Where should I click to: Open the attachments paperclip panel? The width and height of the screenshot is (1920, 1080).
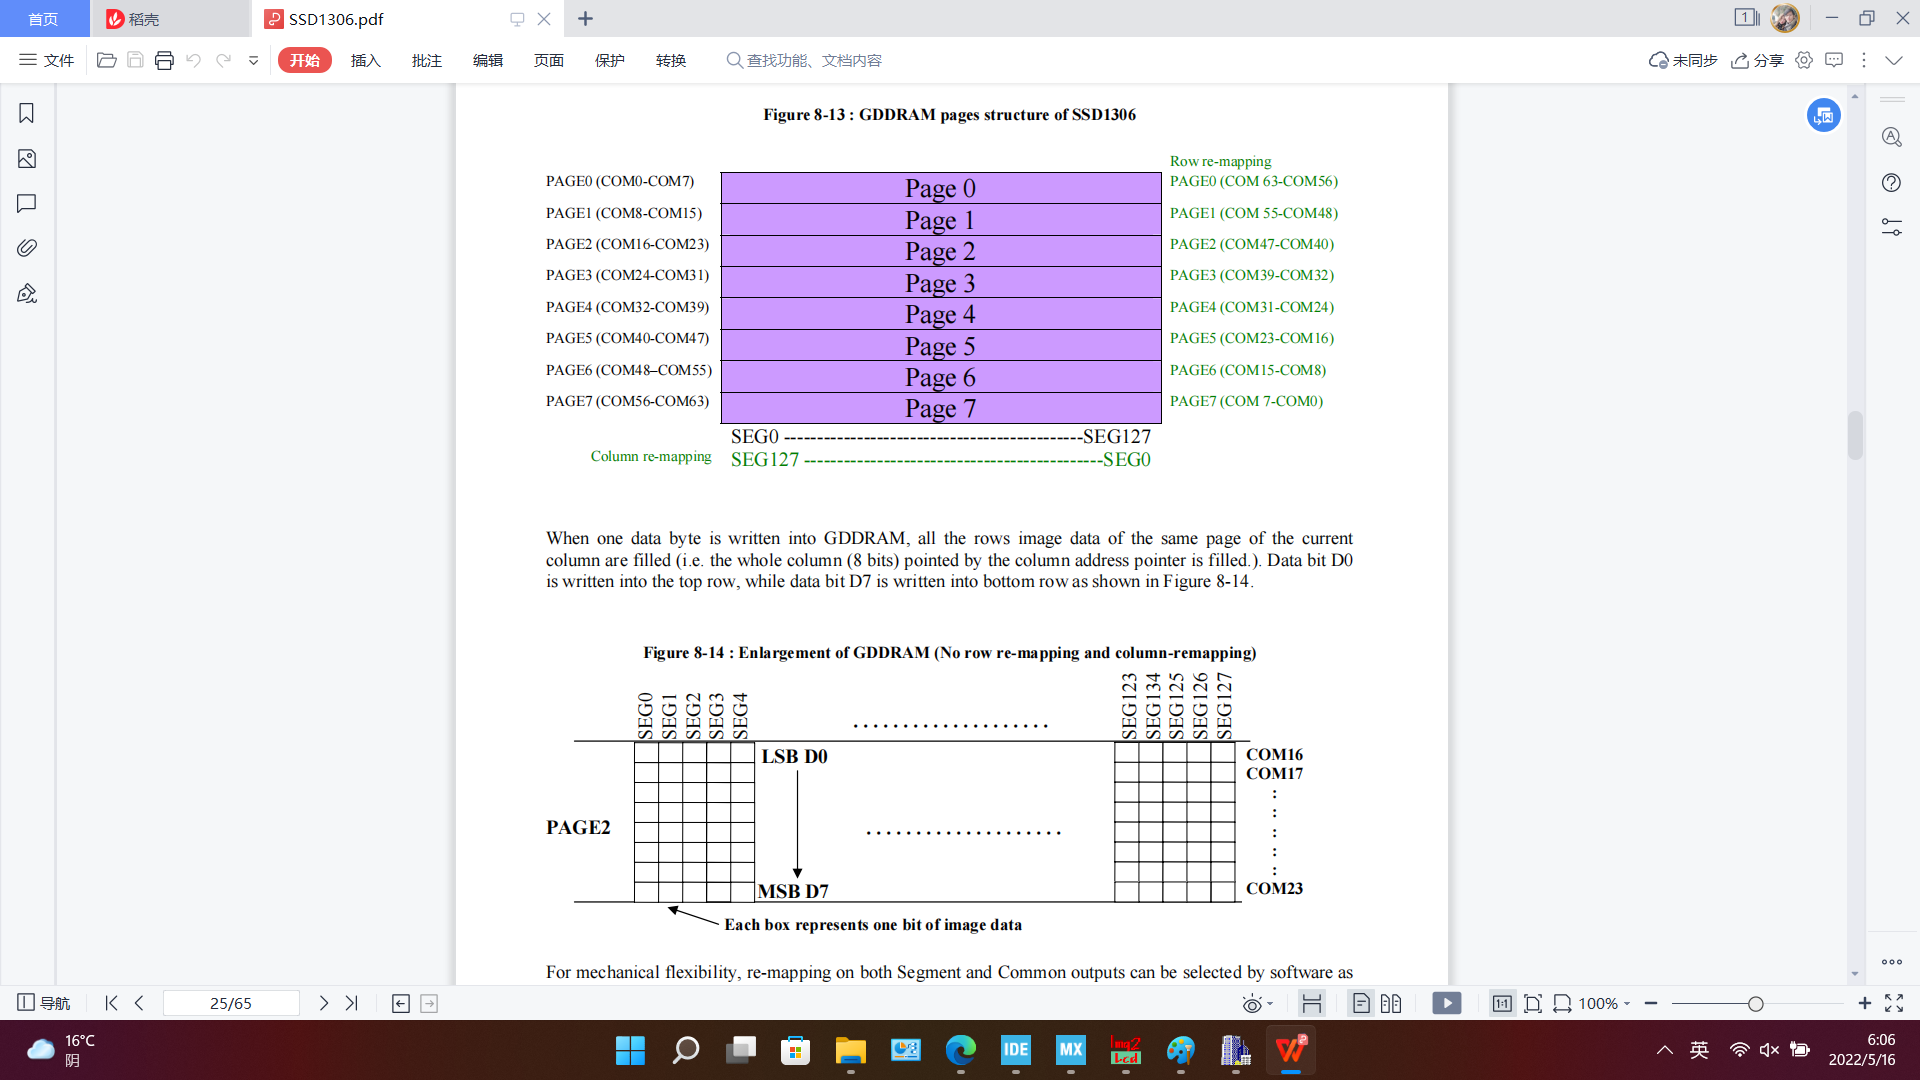(x=27, y=248)
